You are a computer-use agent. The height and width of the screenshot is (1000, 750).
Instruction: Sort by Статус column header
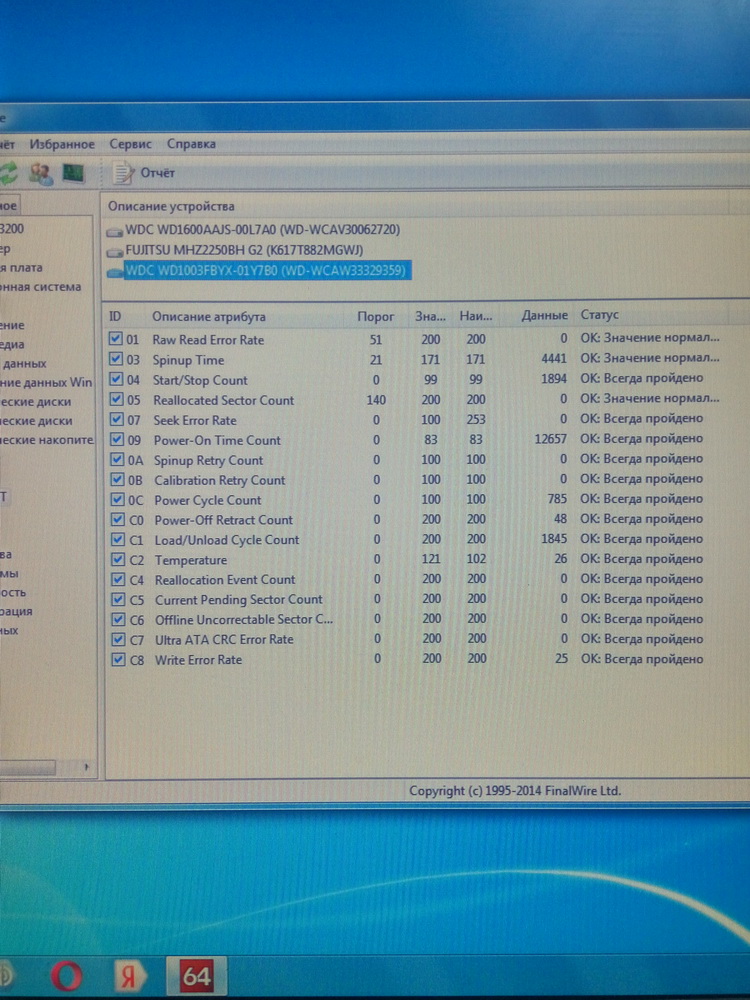[x=599, y=314]
